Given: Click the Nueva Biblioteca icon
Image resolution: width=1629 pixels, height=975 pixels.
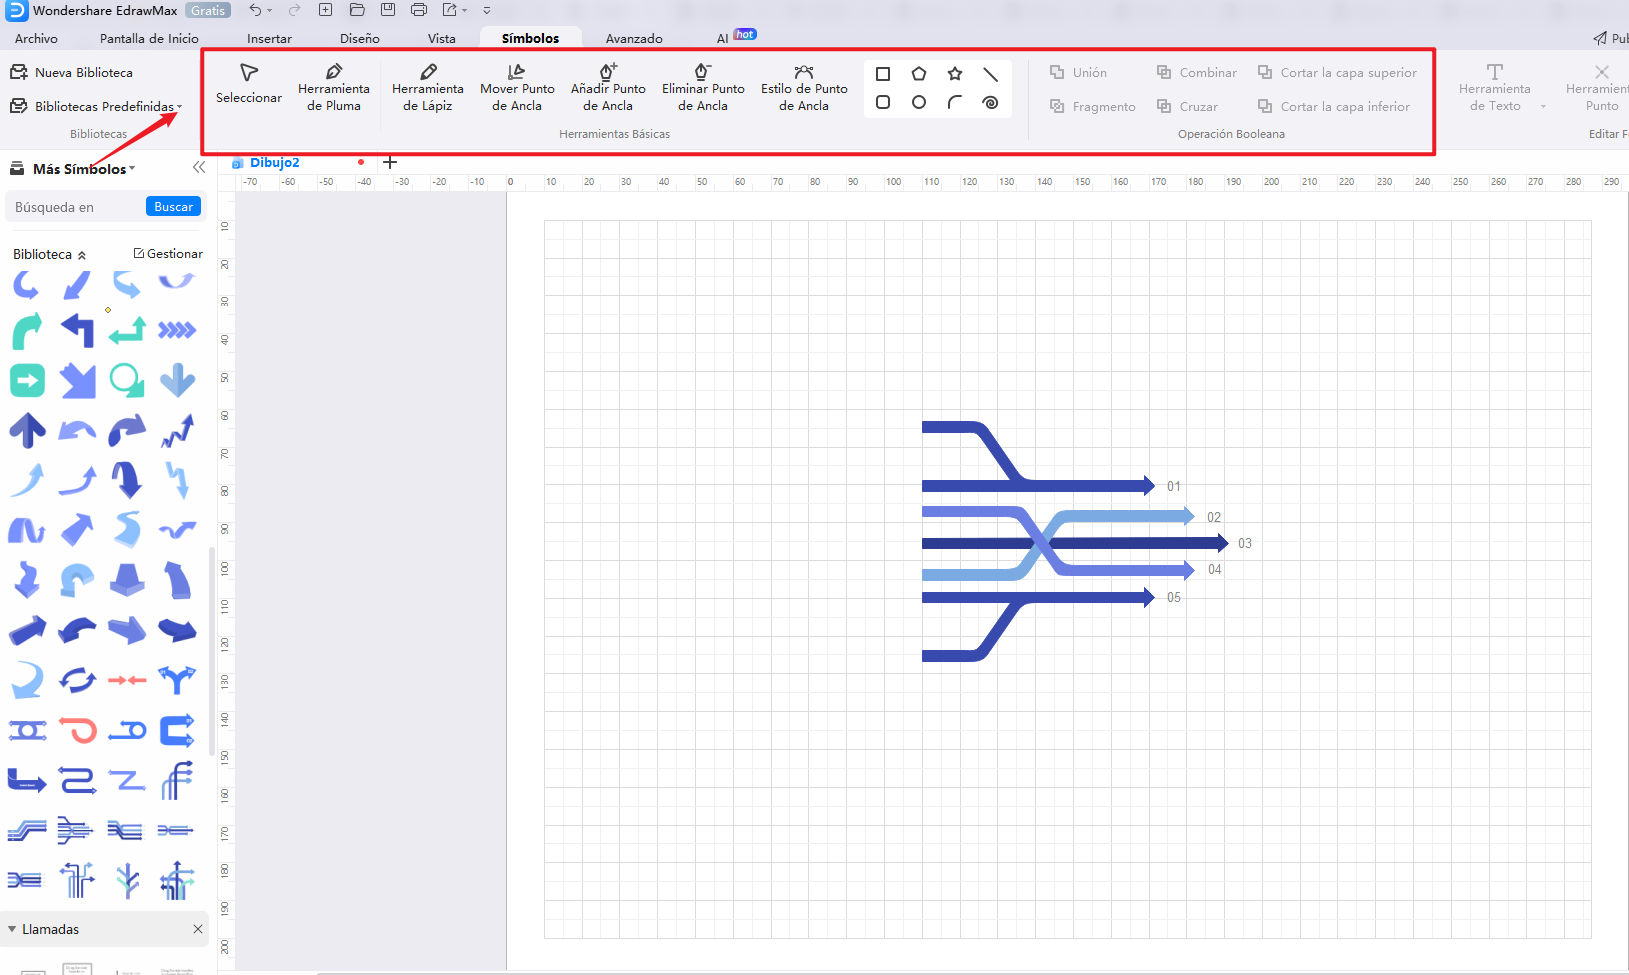Looking at the screenshot, I should click(x=19, y=71).
